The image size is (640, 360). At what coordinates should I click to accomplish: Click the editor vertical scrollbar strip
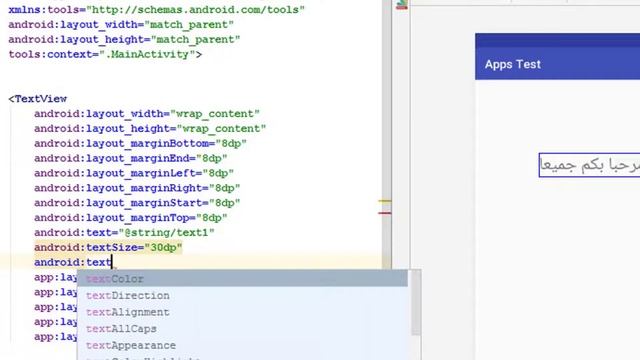(x=387, y=135)
